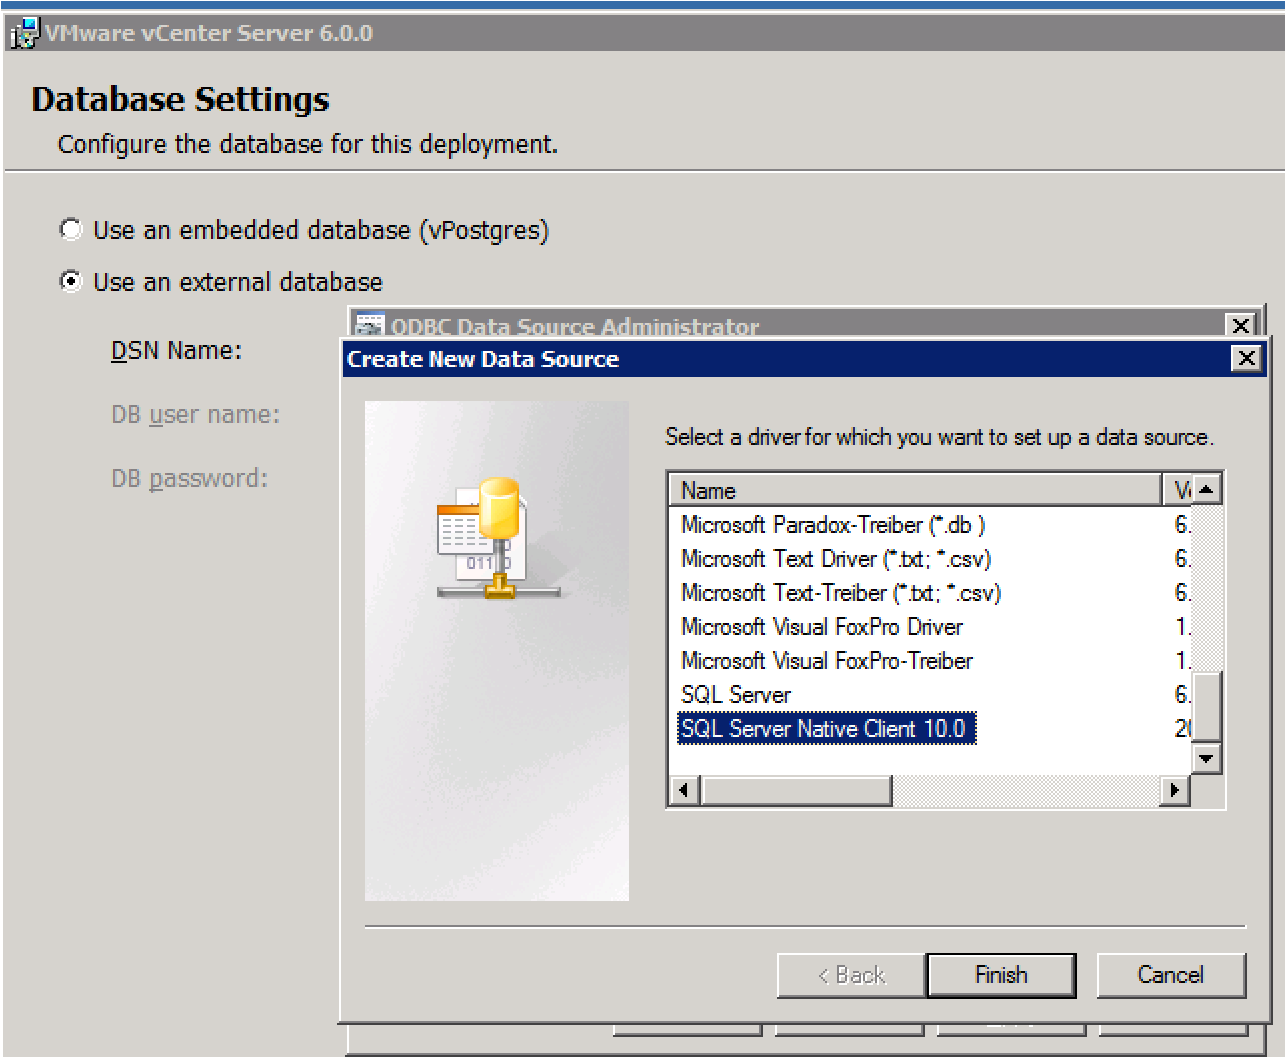Click the driver list scroll down arrow
Image resolution: width=1285 pixels, height=1057 pixels.
(1207, 759)
